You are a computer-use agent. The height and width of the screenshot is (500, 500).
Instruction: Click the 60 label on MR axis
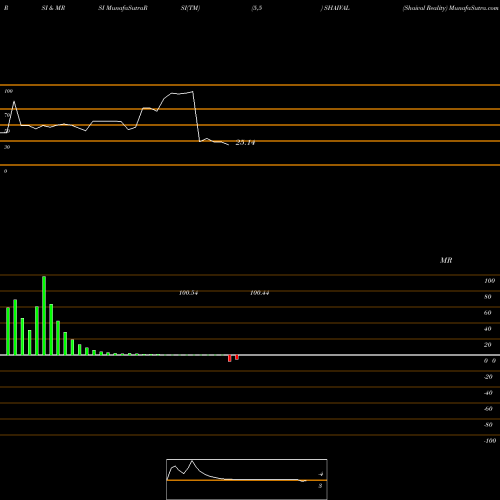tap(488, 313)
